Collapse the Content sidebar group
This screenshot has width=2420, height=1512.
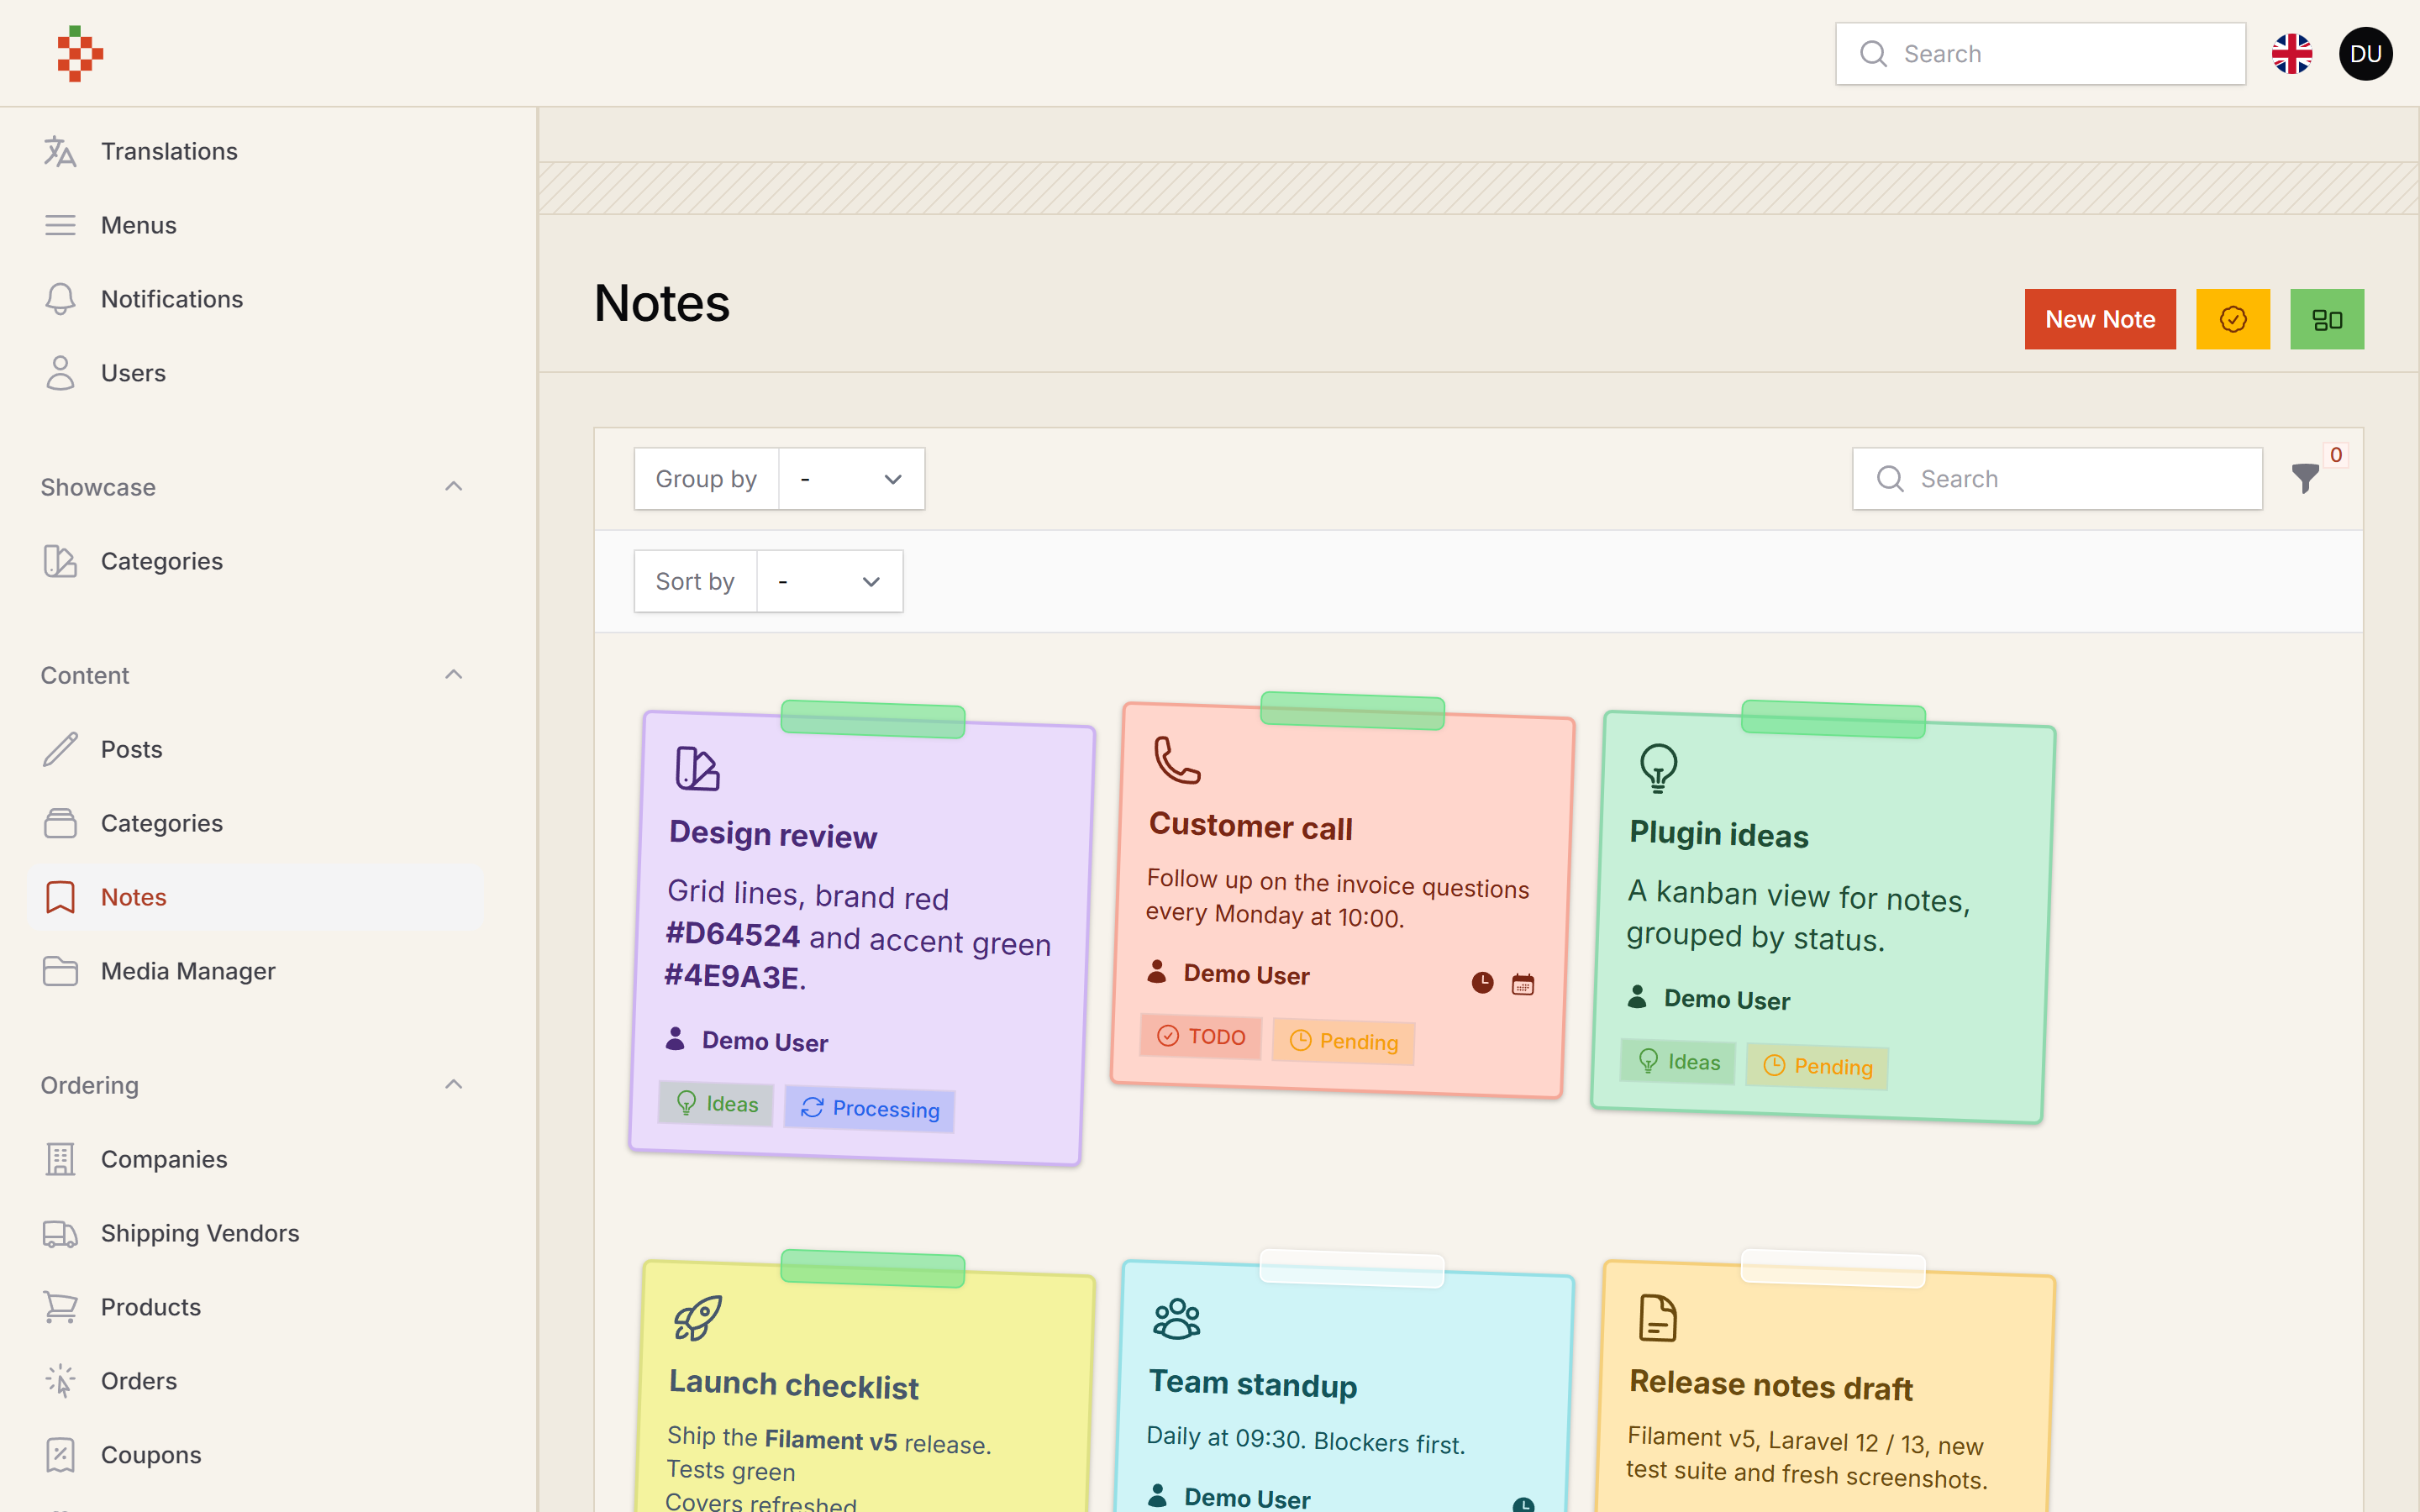click(x=453, y=675)
